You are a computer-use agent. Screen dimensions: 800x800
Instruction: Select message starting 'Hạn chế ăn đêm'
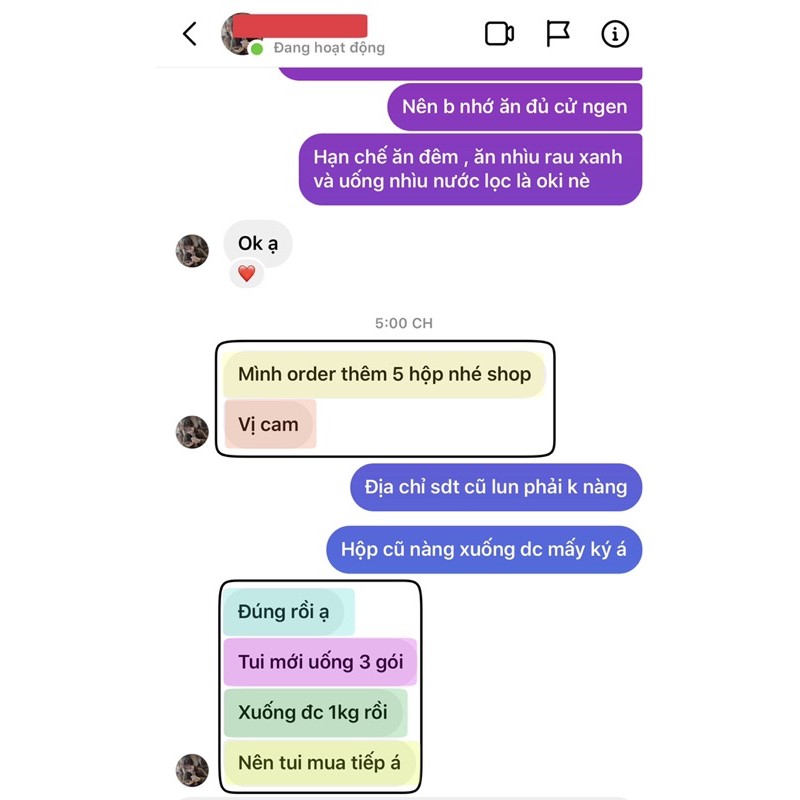tap(470, 169)
